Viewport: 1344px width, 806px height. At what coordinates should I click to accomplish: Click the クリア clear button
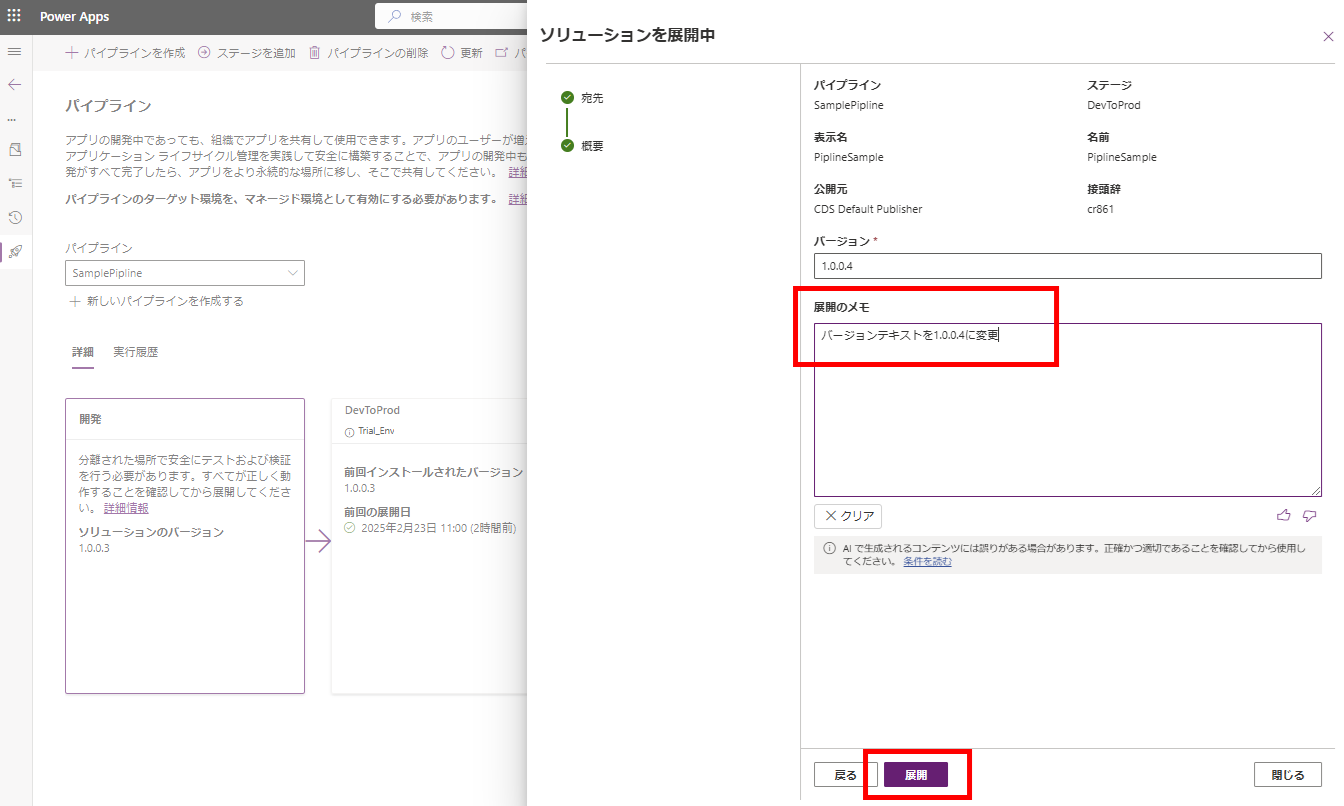coord(848,517)
